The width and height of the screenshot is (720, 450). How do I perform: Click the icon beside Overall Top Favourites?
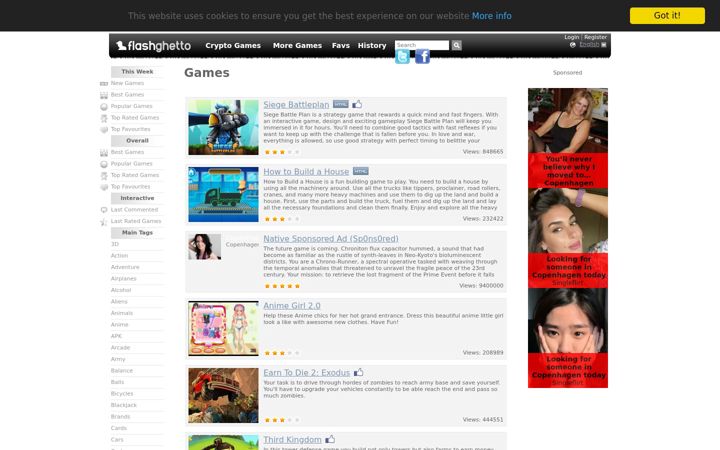(x=104, y=187)
